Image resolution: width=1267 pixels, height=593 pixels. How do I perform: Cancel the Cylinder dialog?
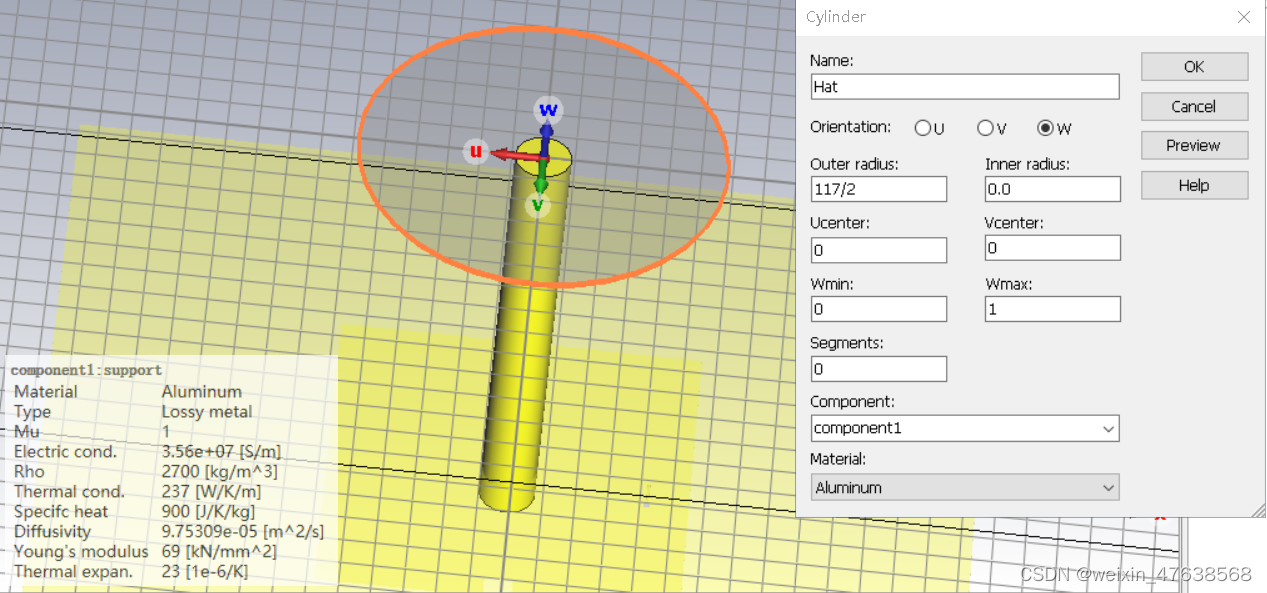pyautogui.click(x=1194, y=106)
